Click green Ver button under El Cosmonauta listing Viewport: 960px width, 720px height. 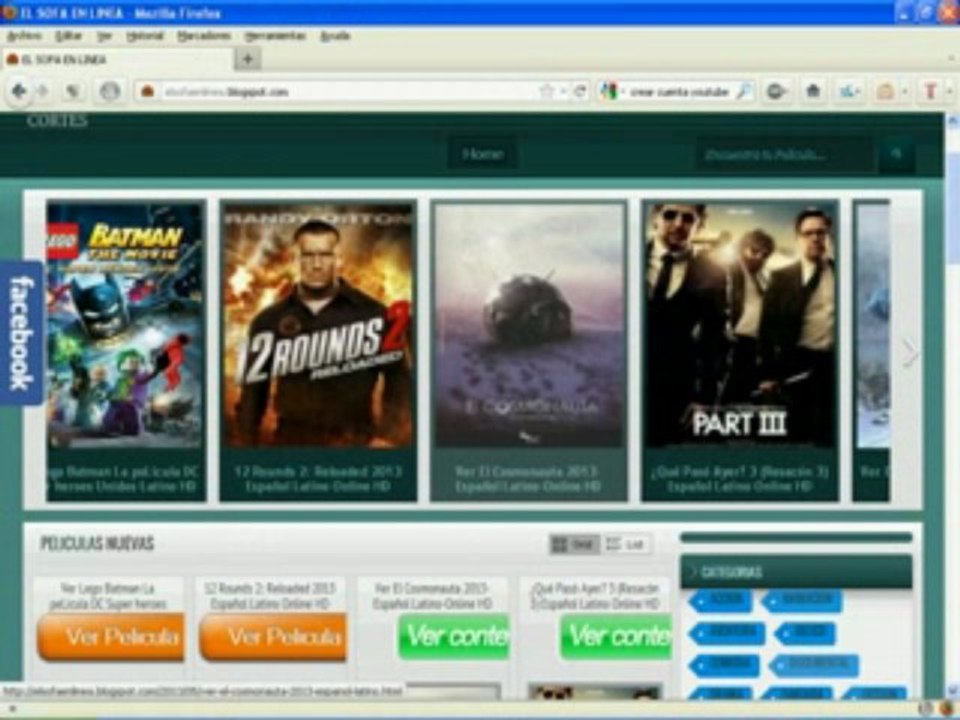coord(454,637)
